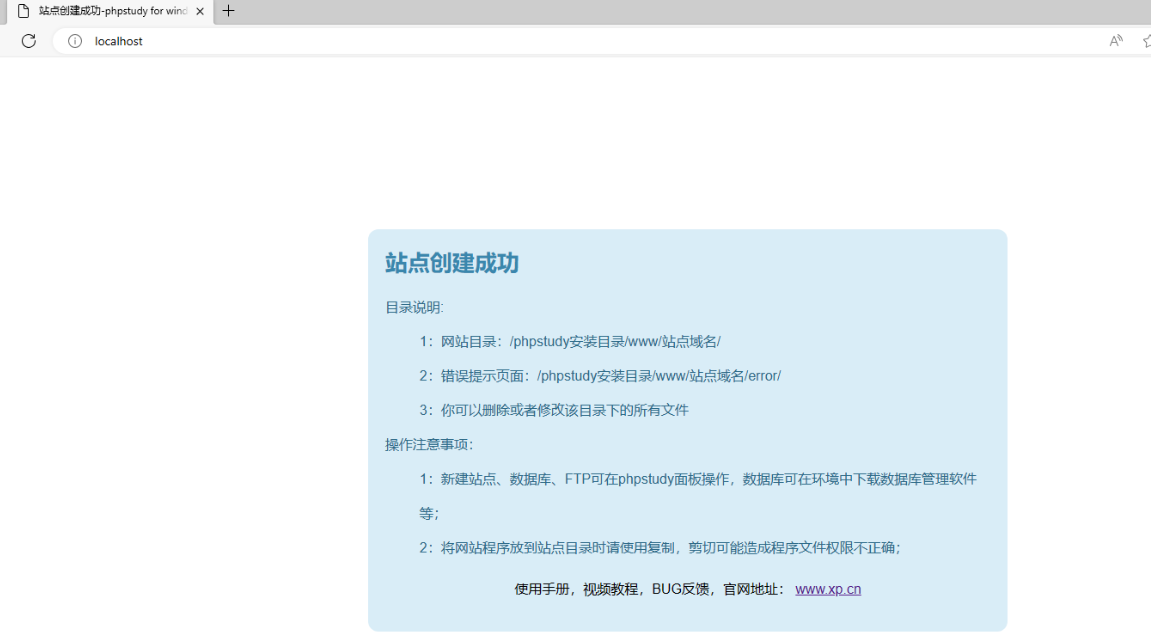Click the 操作注意事项 label

point(429,445)
